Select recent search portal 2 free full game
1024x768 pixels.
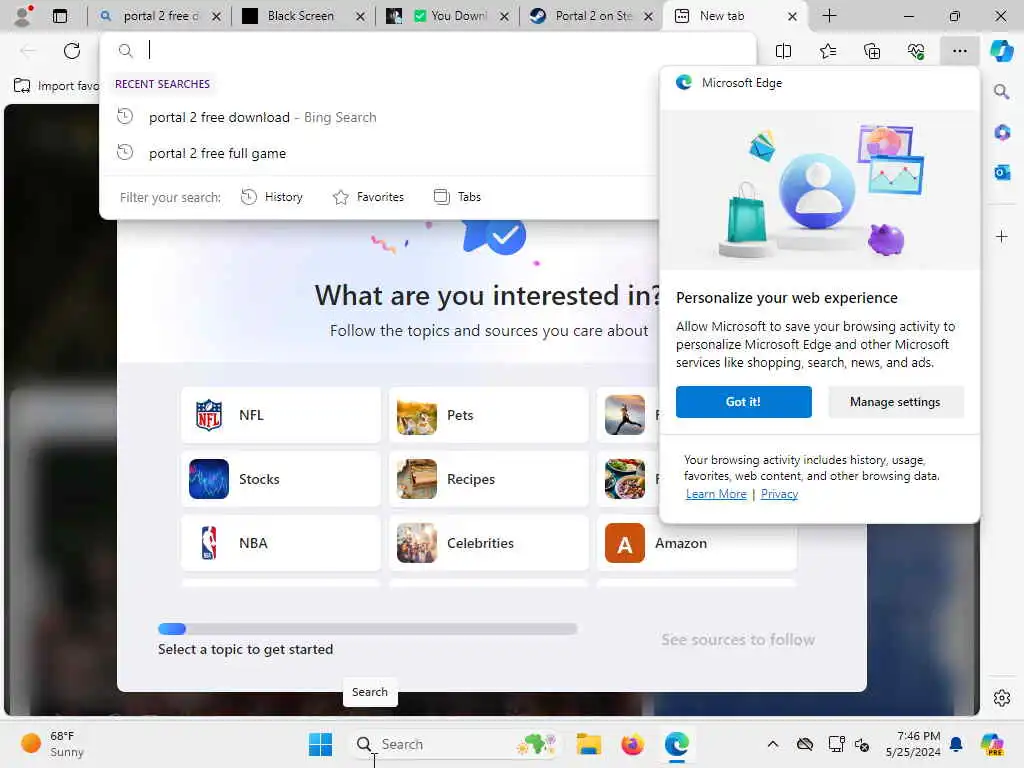click(x=379, y=153)
